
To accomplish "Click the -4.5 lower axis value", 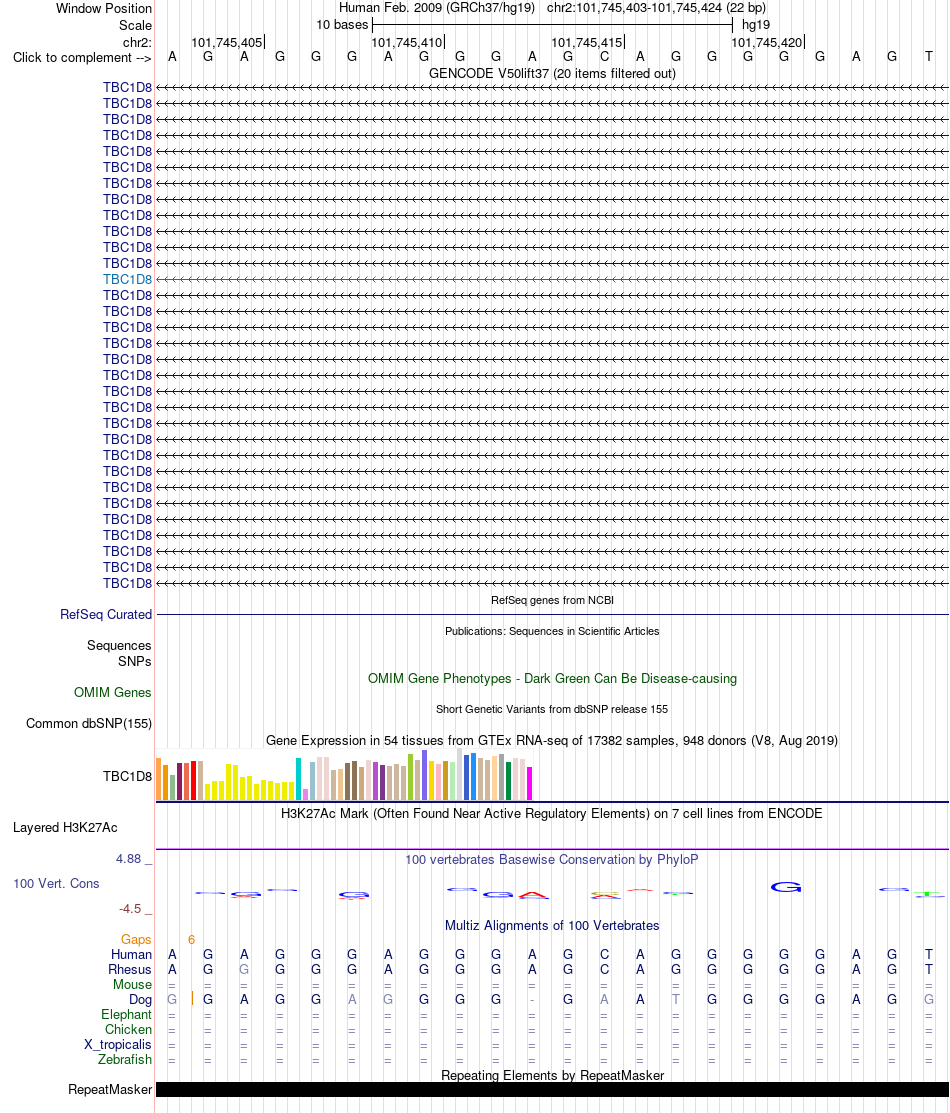I will [130, 909].
